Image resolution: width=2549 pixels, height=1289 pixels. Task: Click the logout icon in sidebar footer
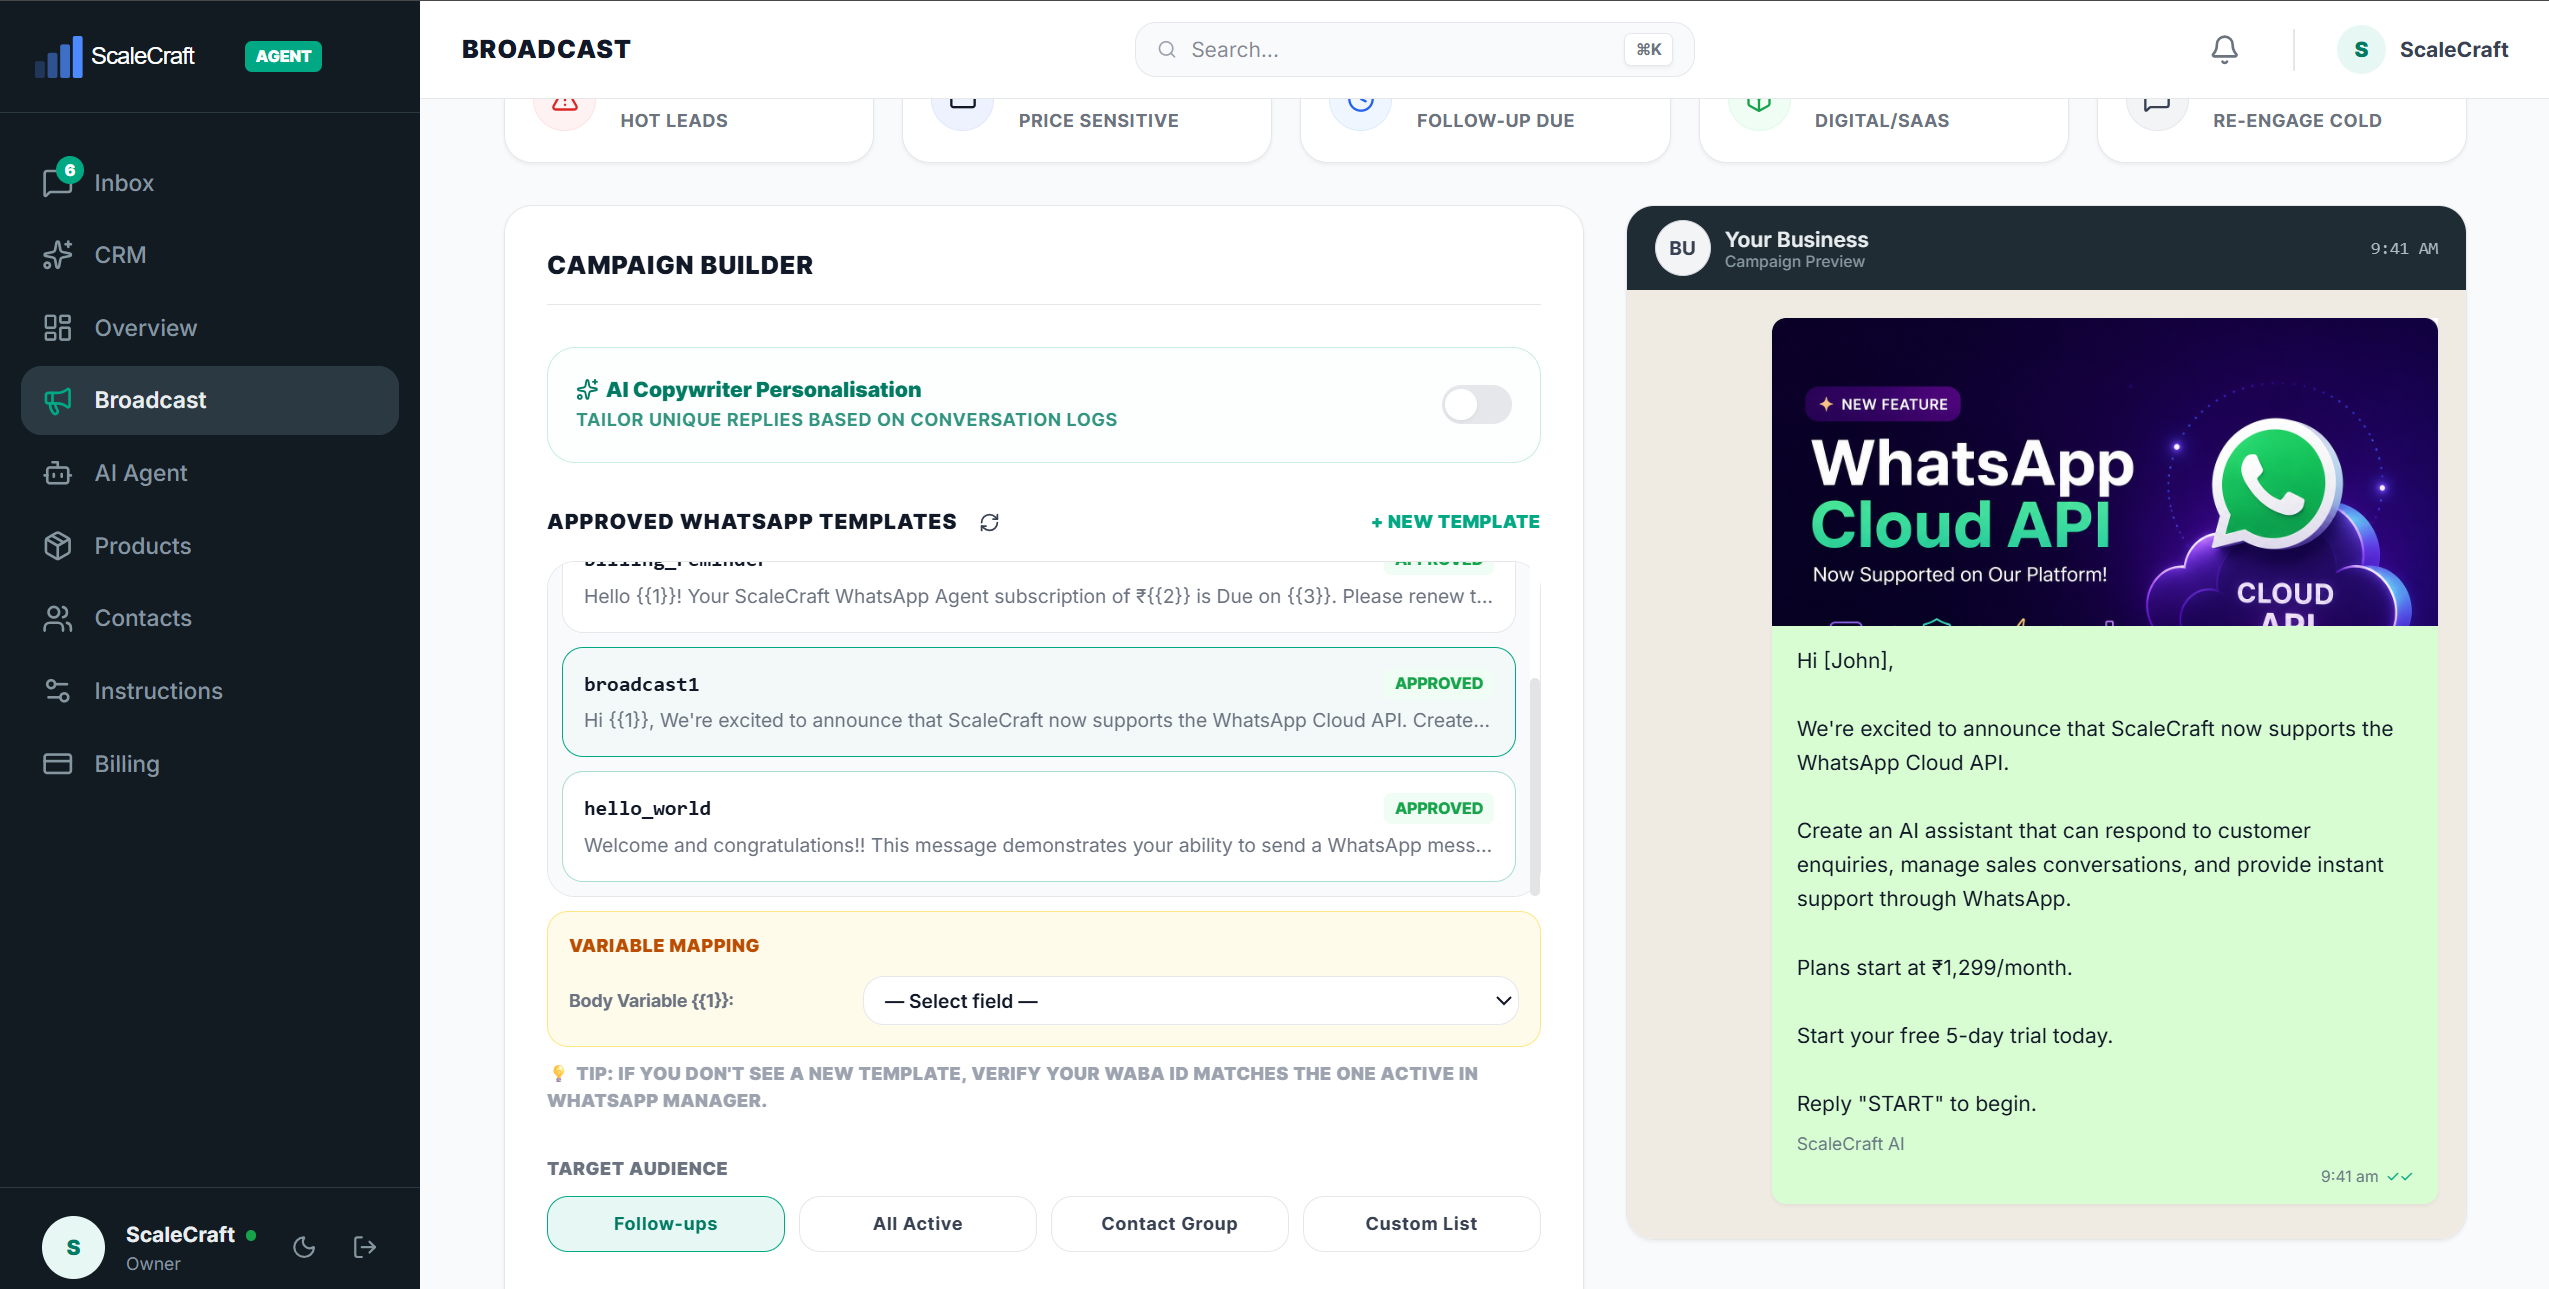coord(365,1247)
